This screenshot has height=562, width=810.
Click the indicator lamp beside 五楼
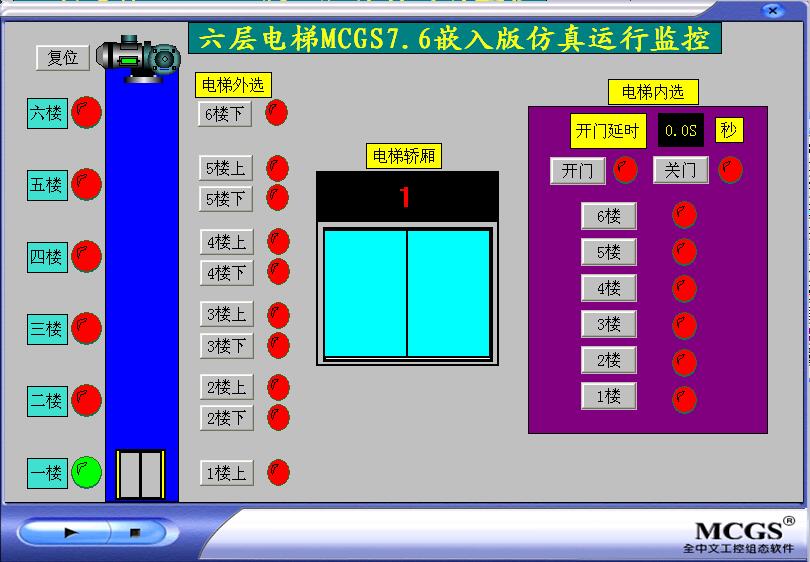(86, 184)
